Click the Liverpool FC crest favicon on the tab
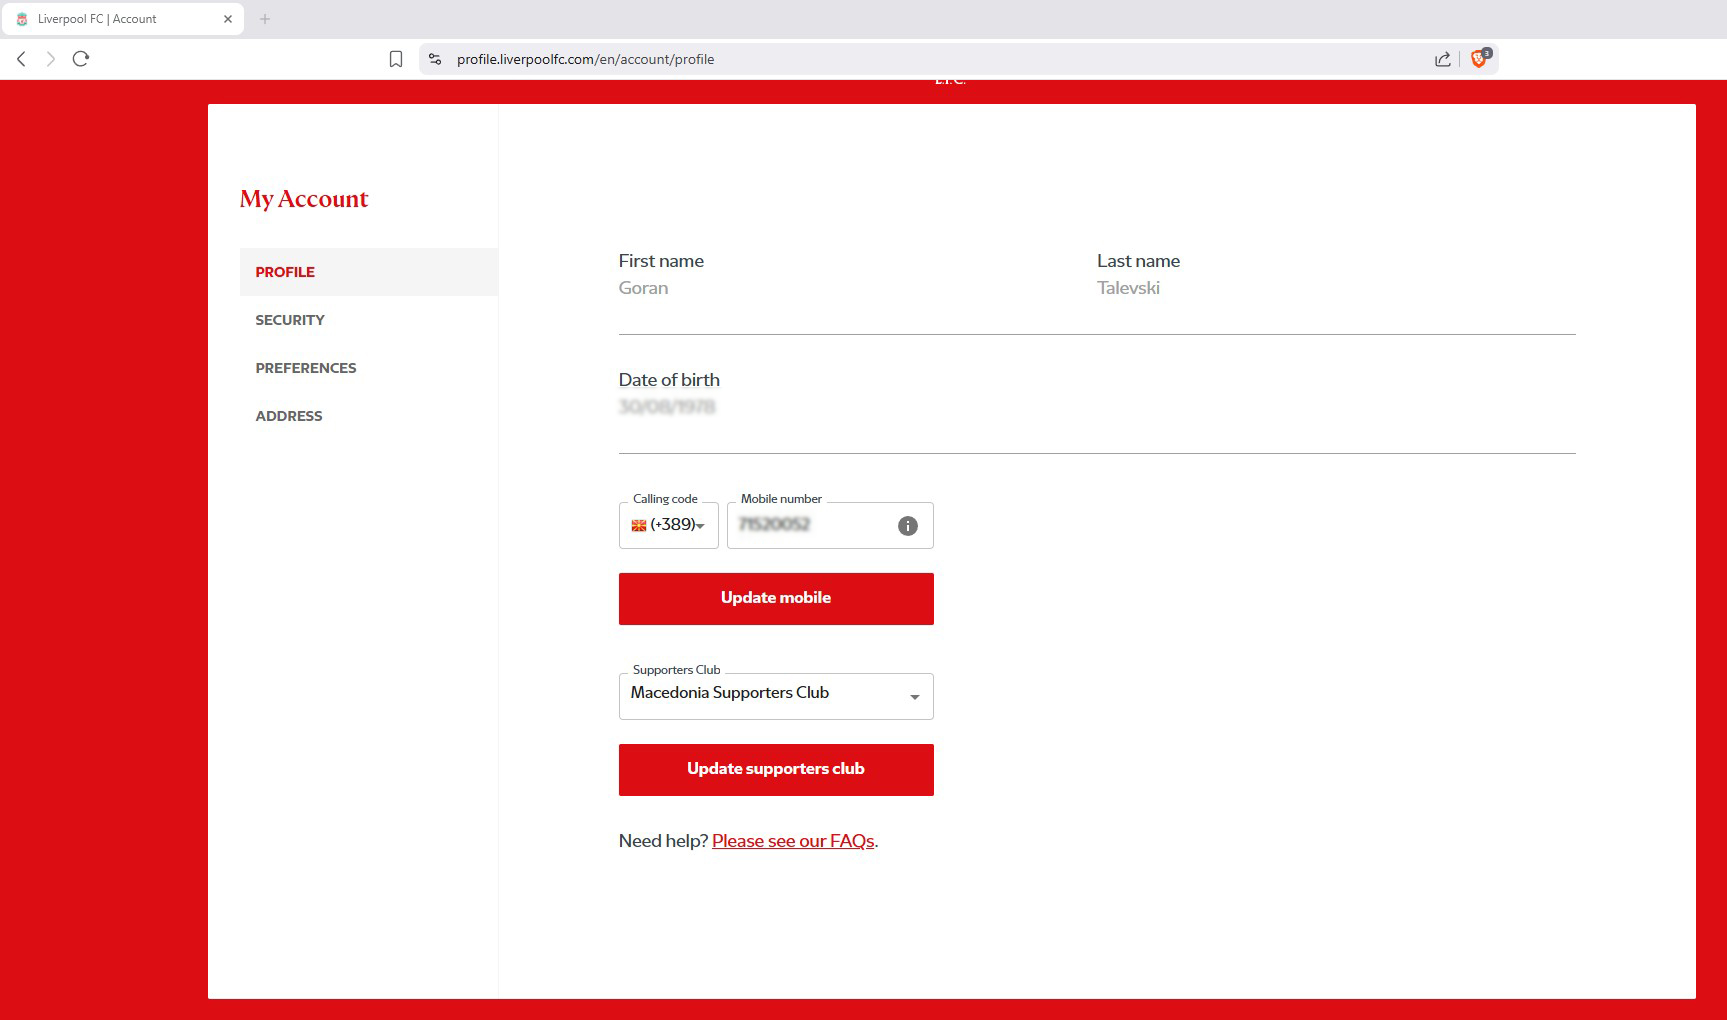This screenshot has width=1727, height=1020. click(x=22, y=19)
